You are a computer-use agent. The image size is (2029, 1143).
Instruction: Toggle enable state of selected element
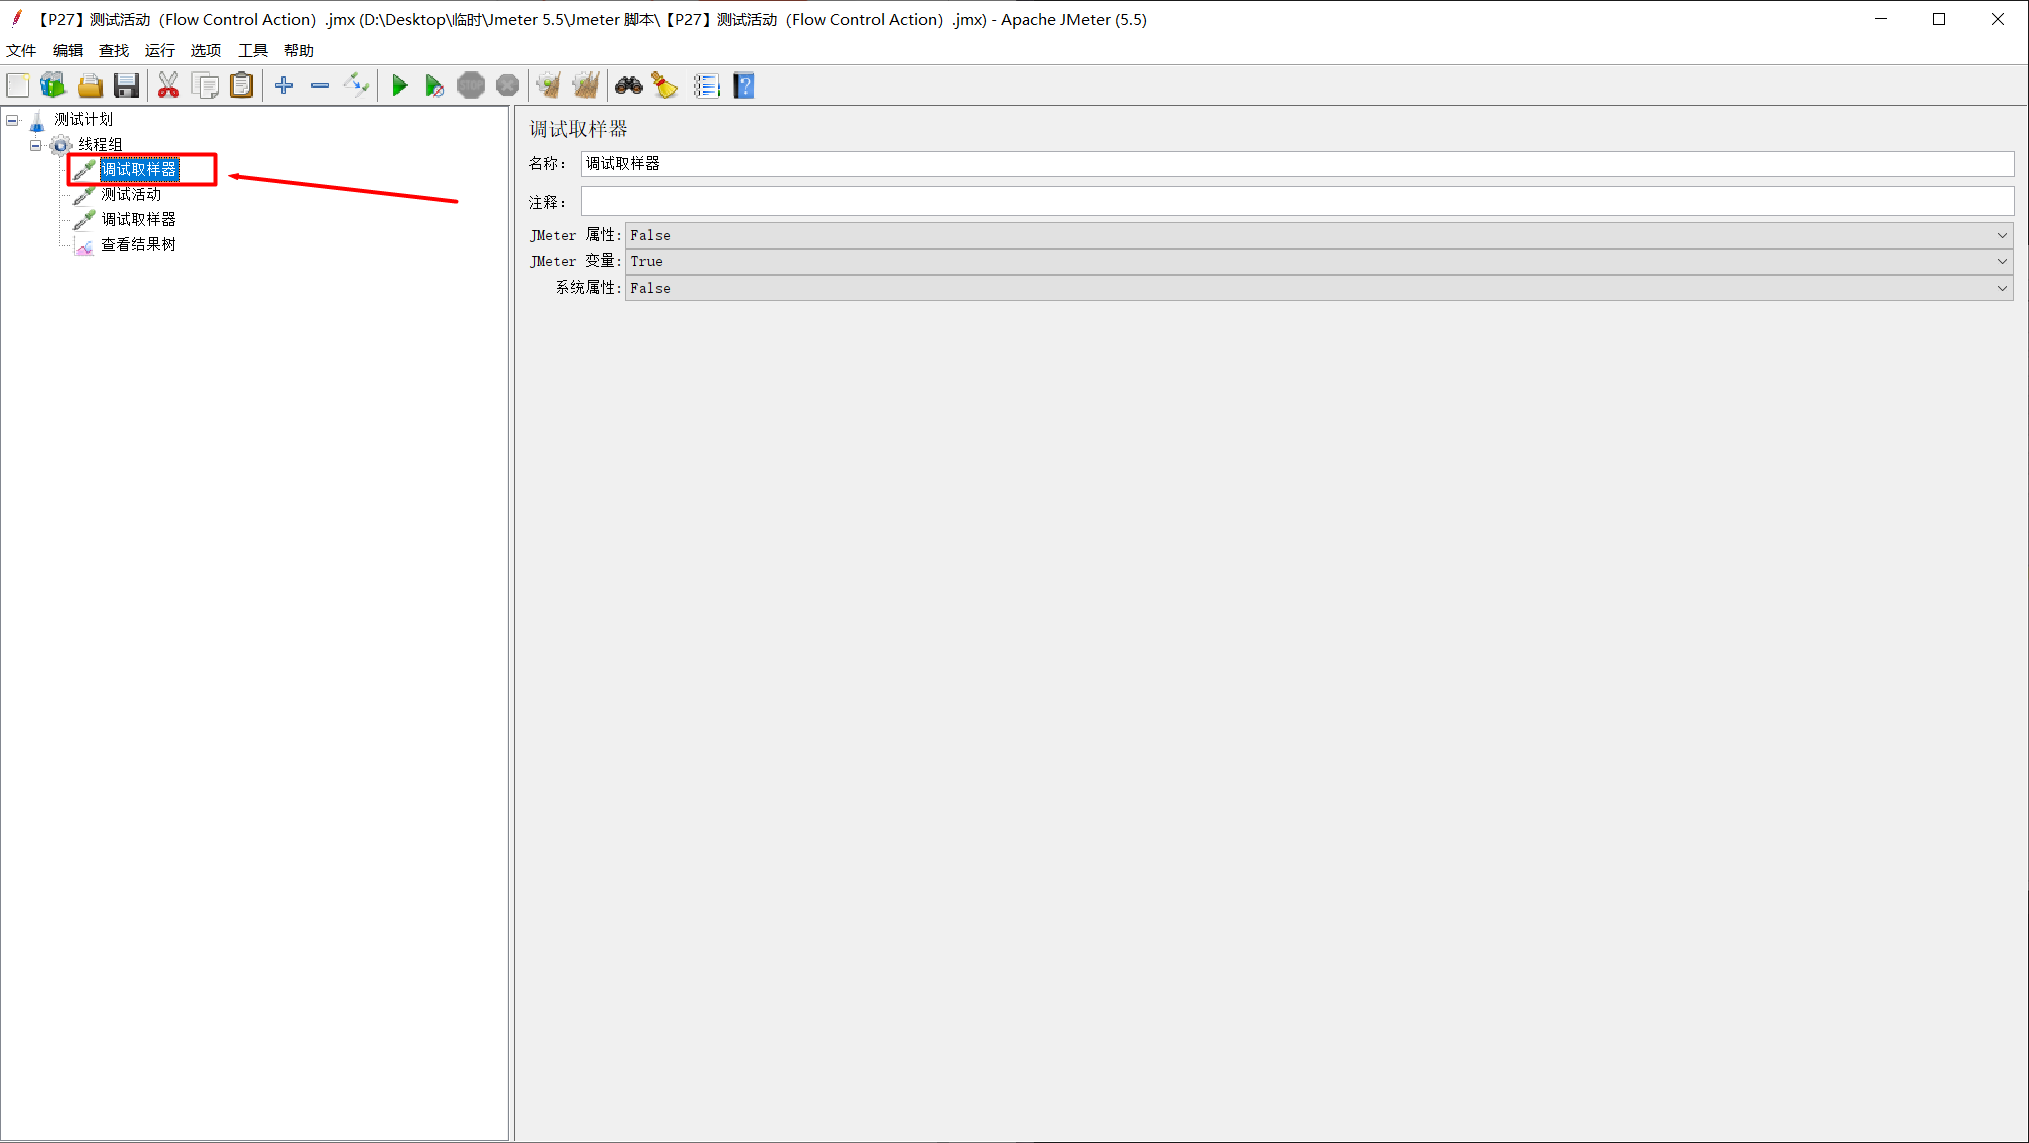click(357, 85)
